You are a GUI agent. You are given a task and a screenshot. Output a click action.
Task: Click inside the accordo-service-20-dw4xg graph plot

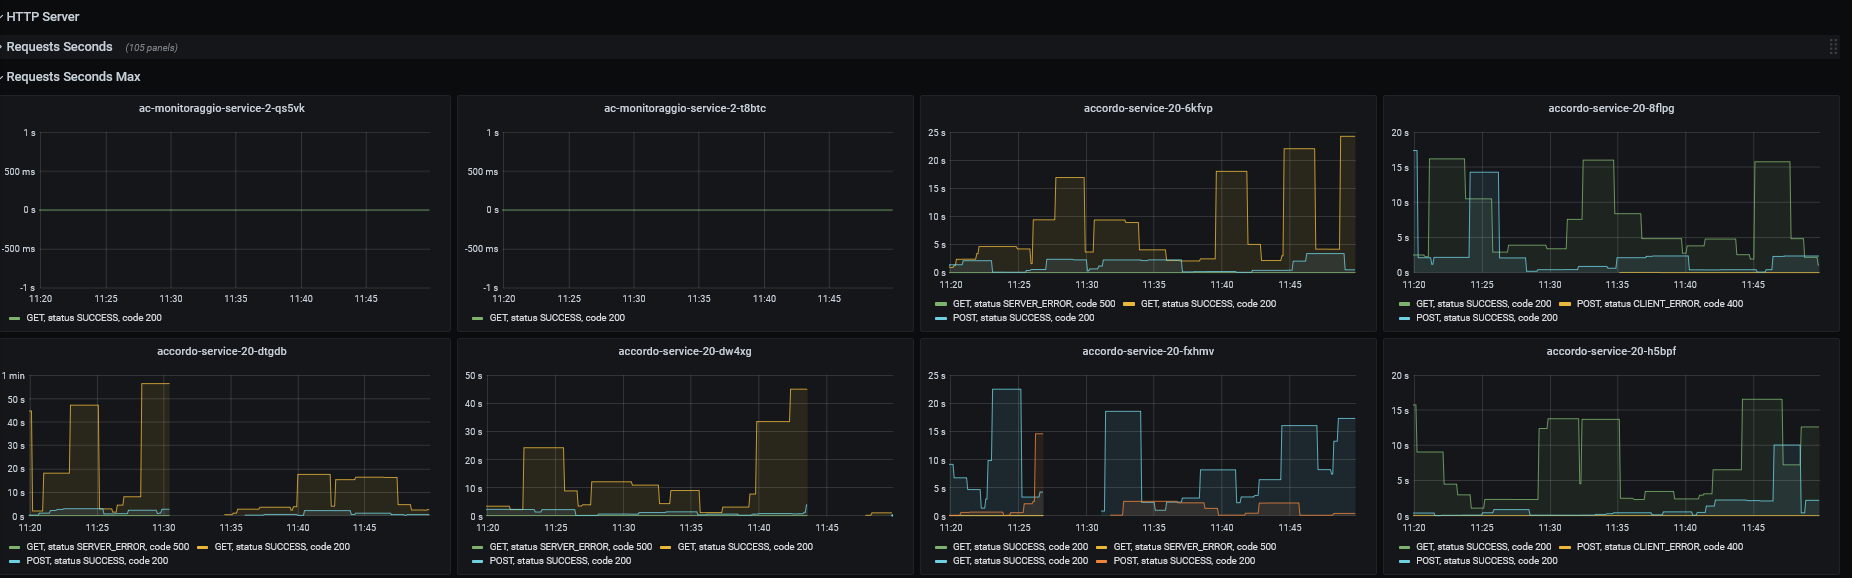(689, 446)
